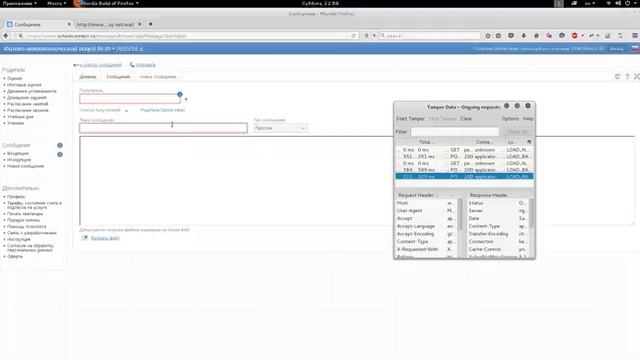
Task: Click the purple extension icon beside home icon
Action: [x=549, y=36]
